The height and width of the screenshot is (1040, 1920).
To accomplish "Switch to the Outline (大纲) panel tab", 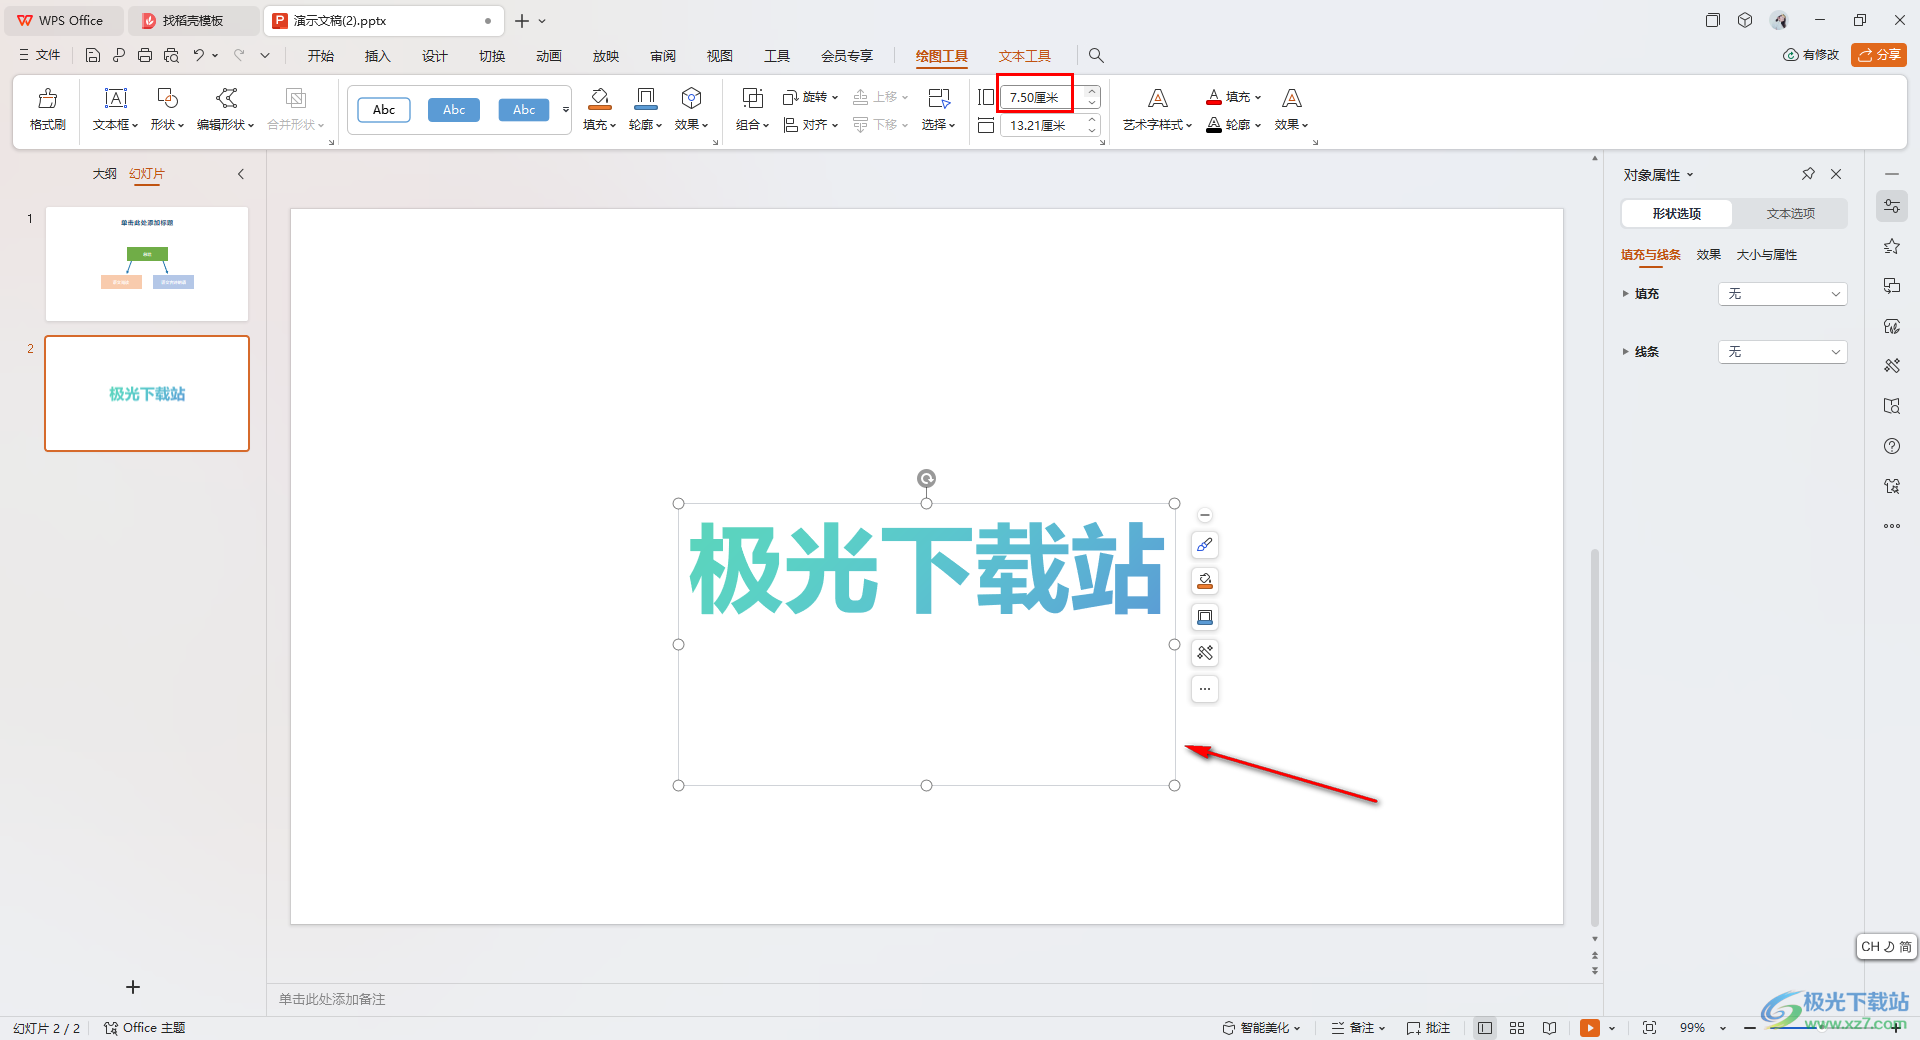I will [x=104, y=174].
